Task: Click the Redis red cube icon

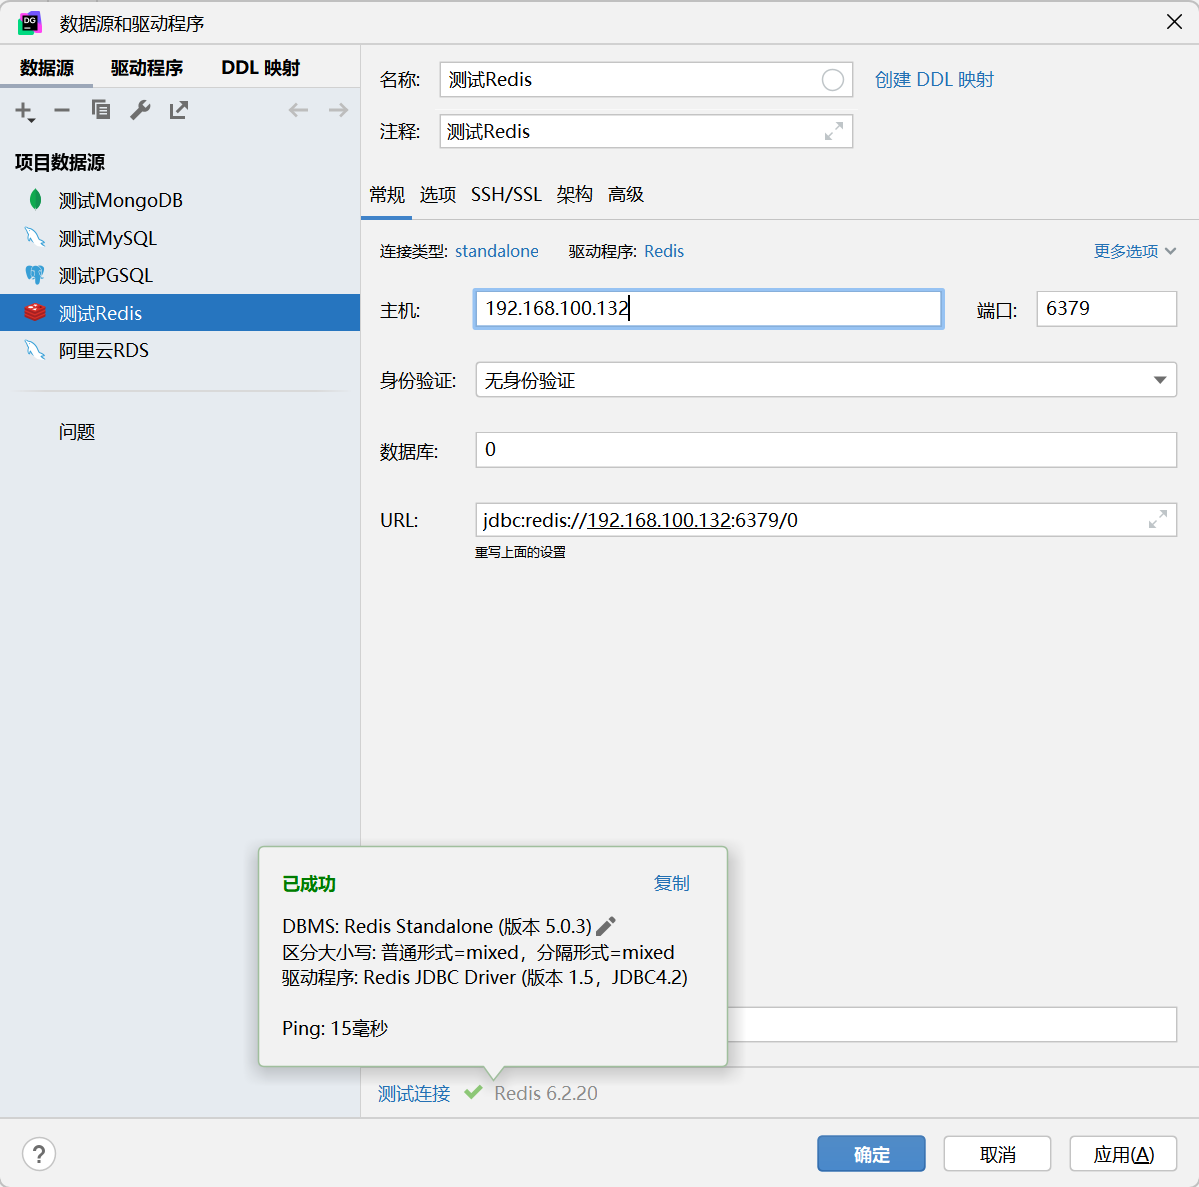Action: click(35, 312)
